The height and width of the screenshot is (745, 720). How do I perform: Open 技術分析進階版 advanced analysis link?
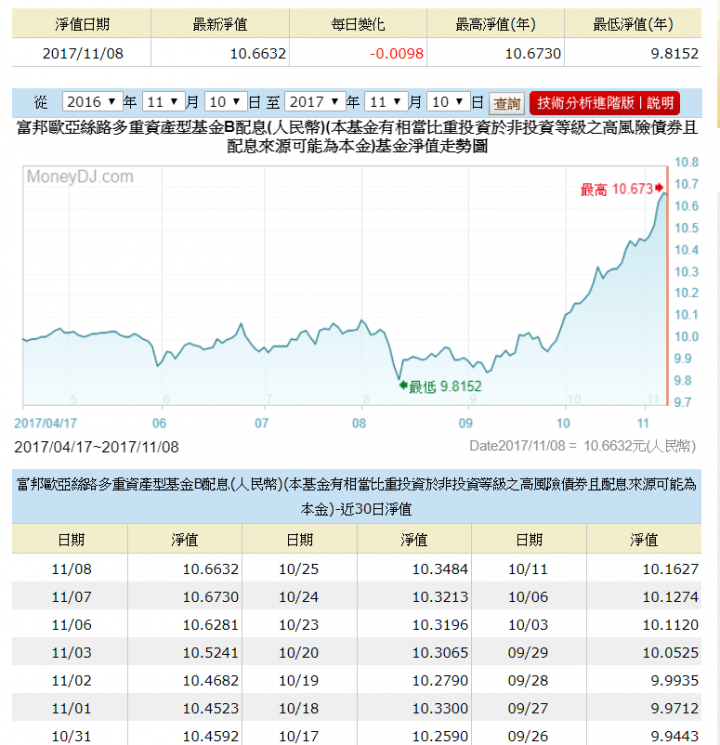(586, 103)
